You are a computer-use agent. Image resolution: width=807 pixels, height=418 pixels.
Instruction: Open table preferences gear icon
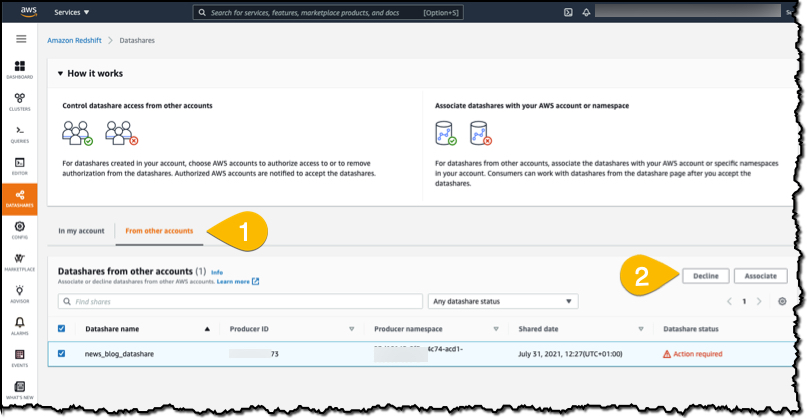click(782, 302)
